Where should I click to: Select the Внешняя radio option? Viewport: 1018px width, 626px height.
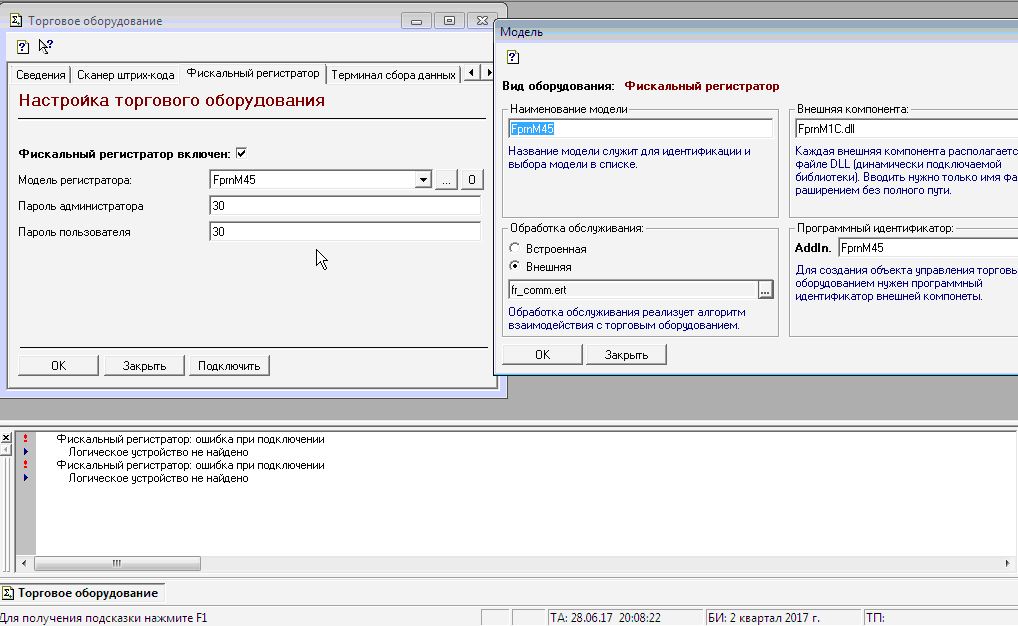pos(515,267)
